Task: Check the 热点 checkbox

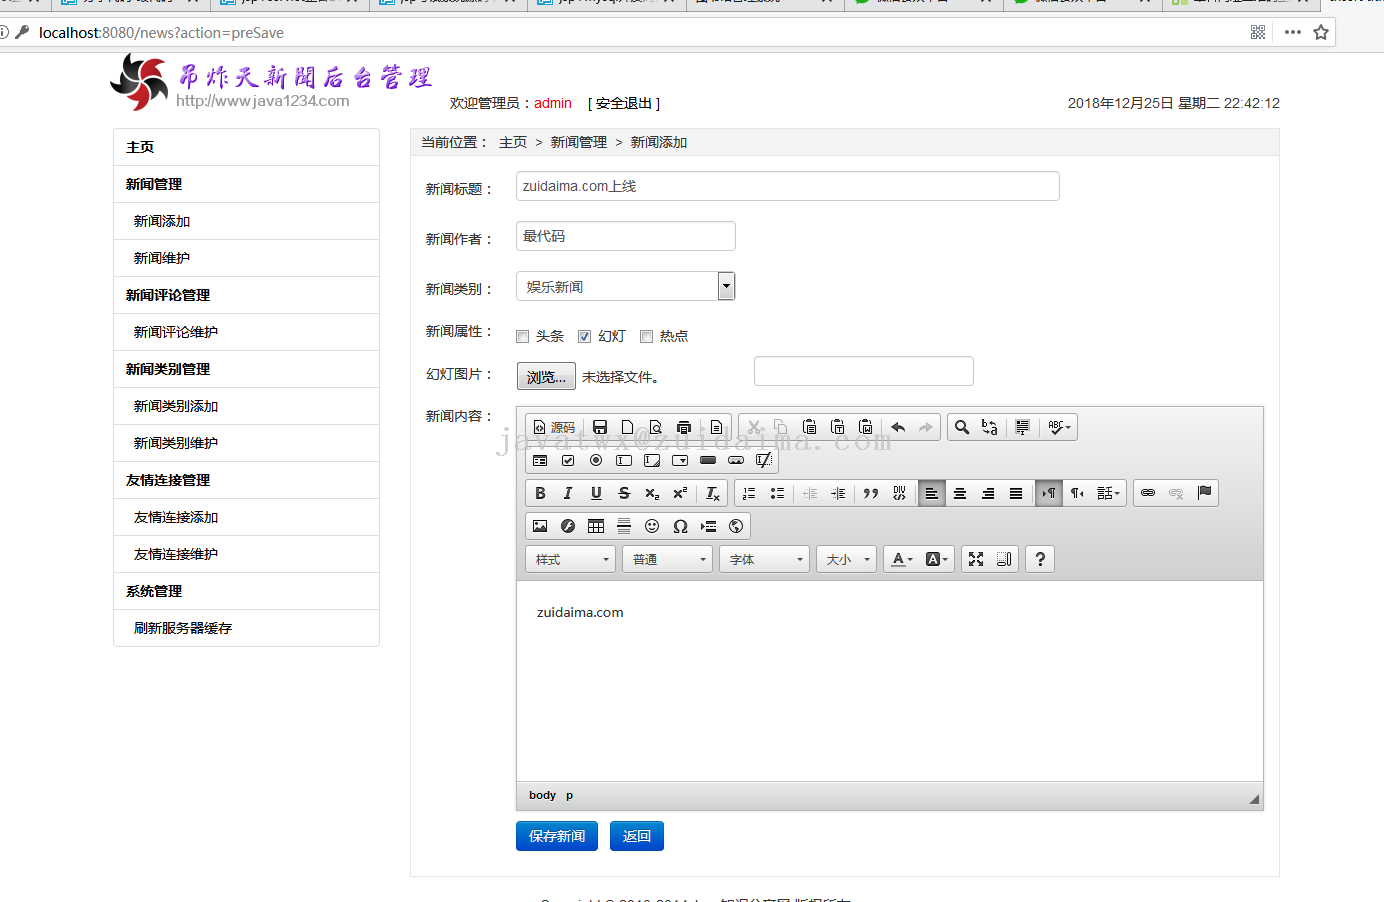Action: click(x=646, y=336)
